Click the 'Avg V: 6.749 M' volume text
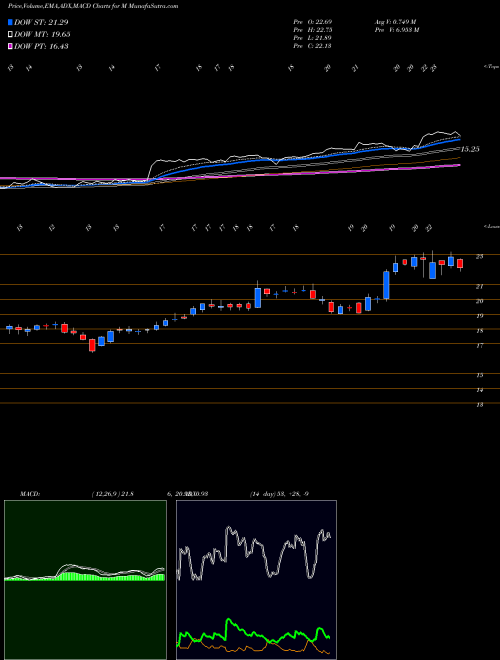The width and height of the screenshot is (500, 660). tap(395, 22)
